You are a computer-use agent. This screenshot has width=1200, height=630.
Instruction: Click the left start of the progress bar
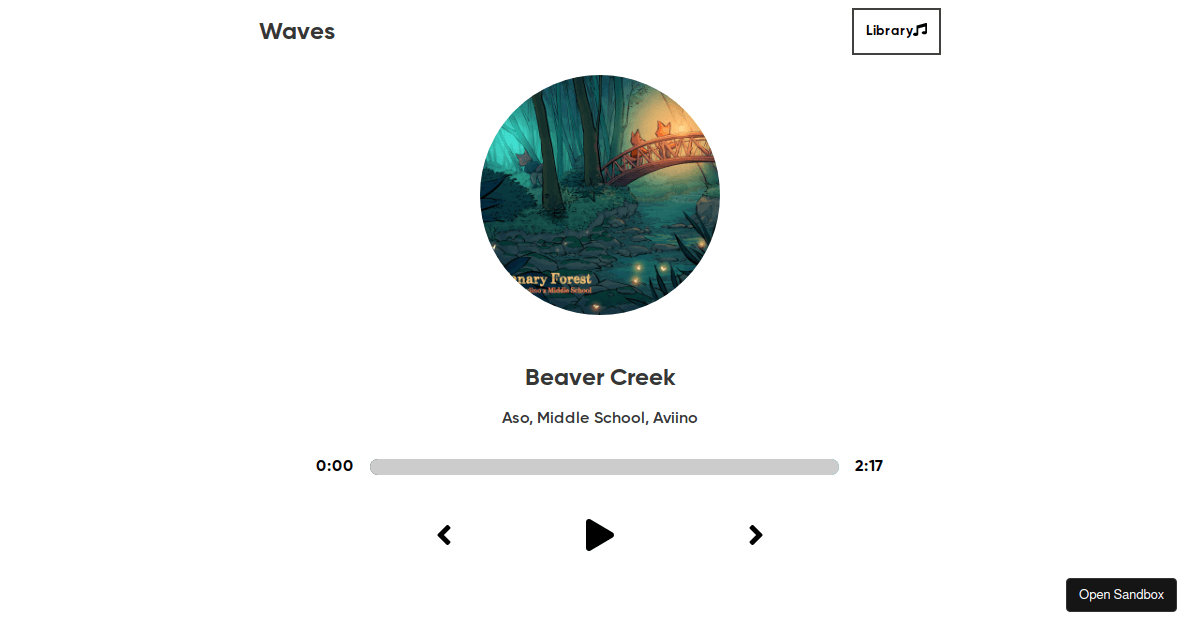point(375,467)
